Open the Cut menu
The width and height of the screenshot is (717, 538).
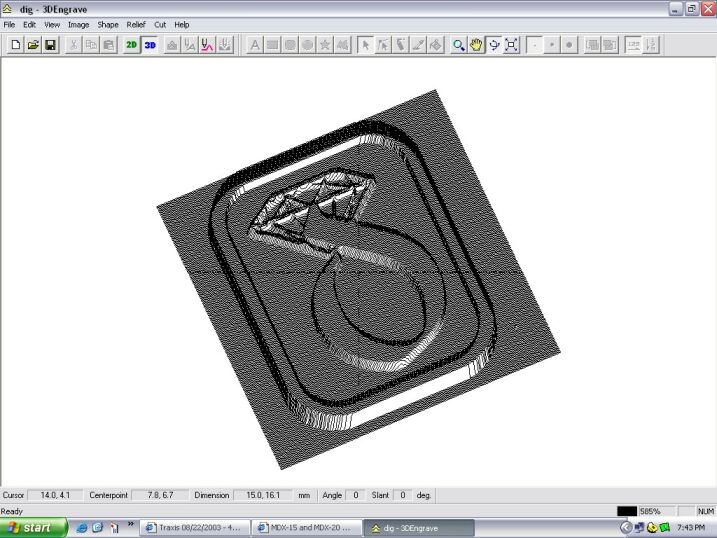pyautogui.click(x=160, y=24)
